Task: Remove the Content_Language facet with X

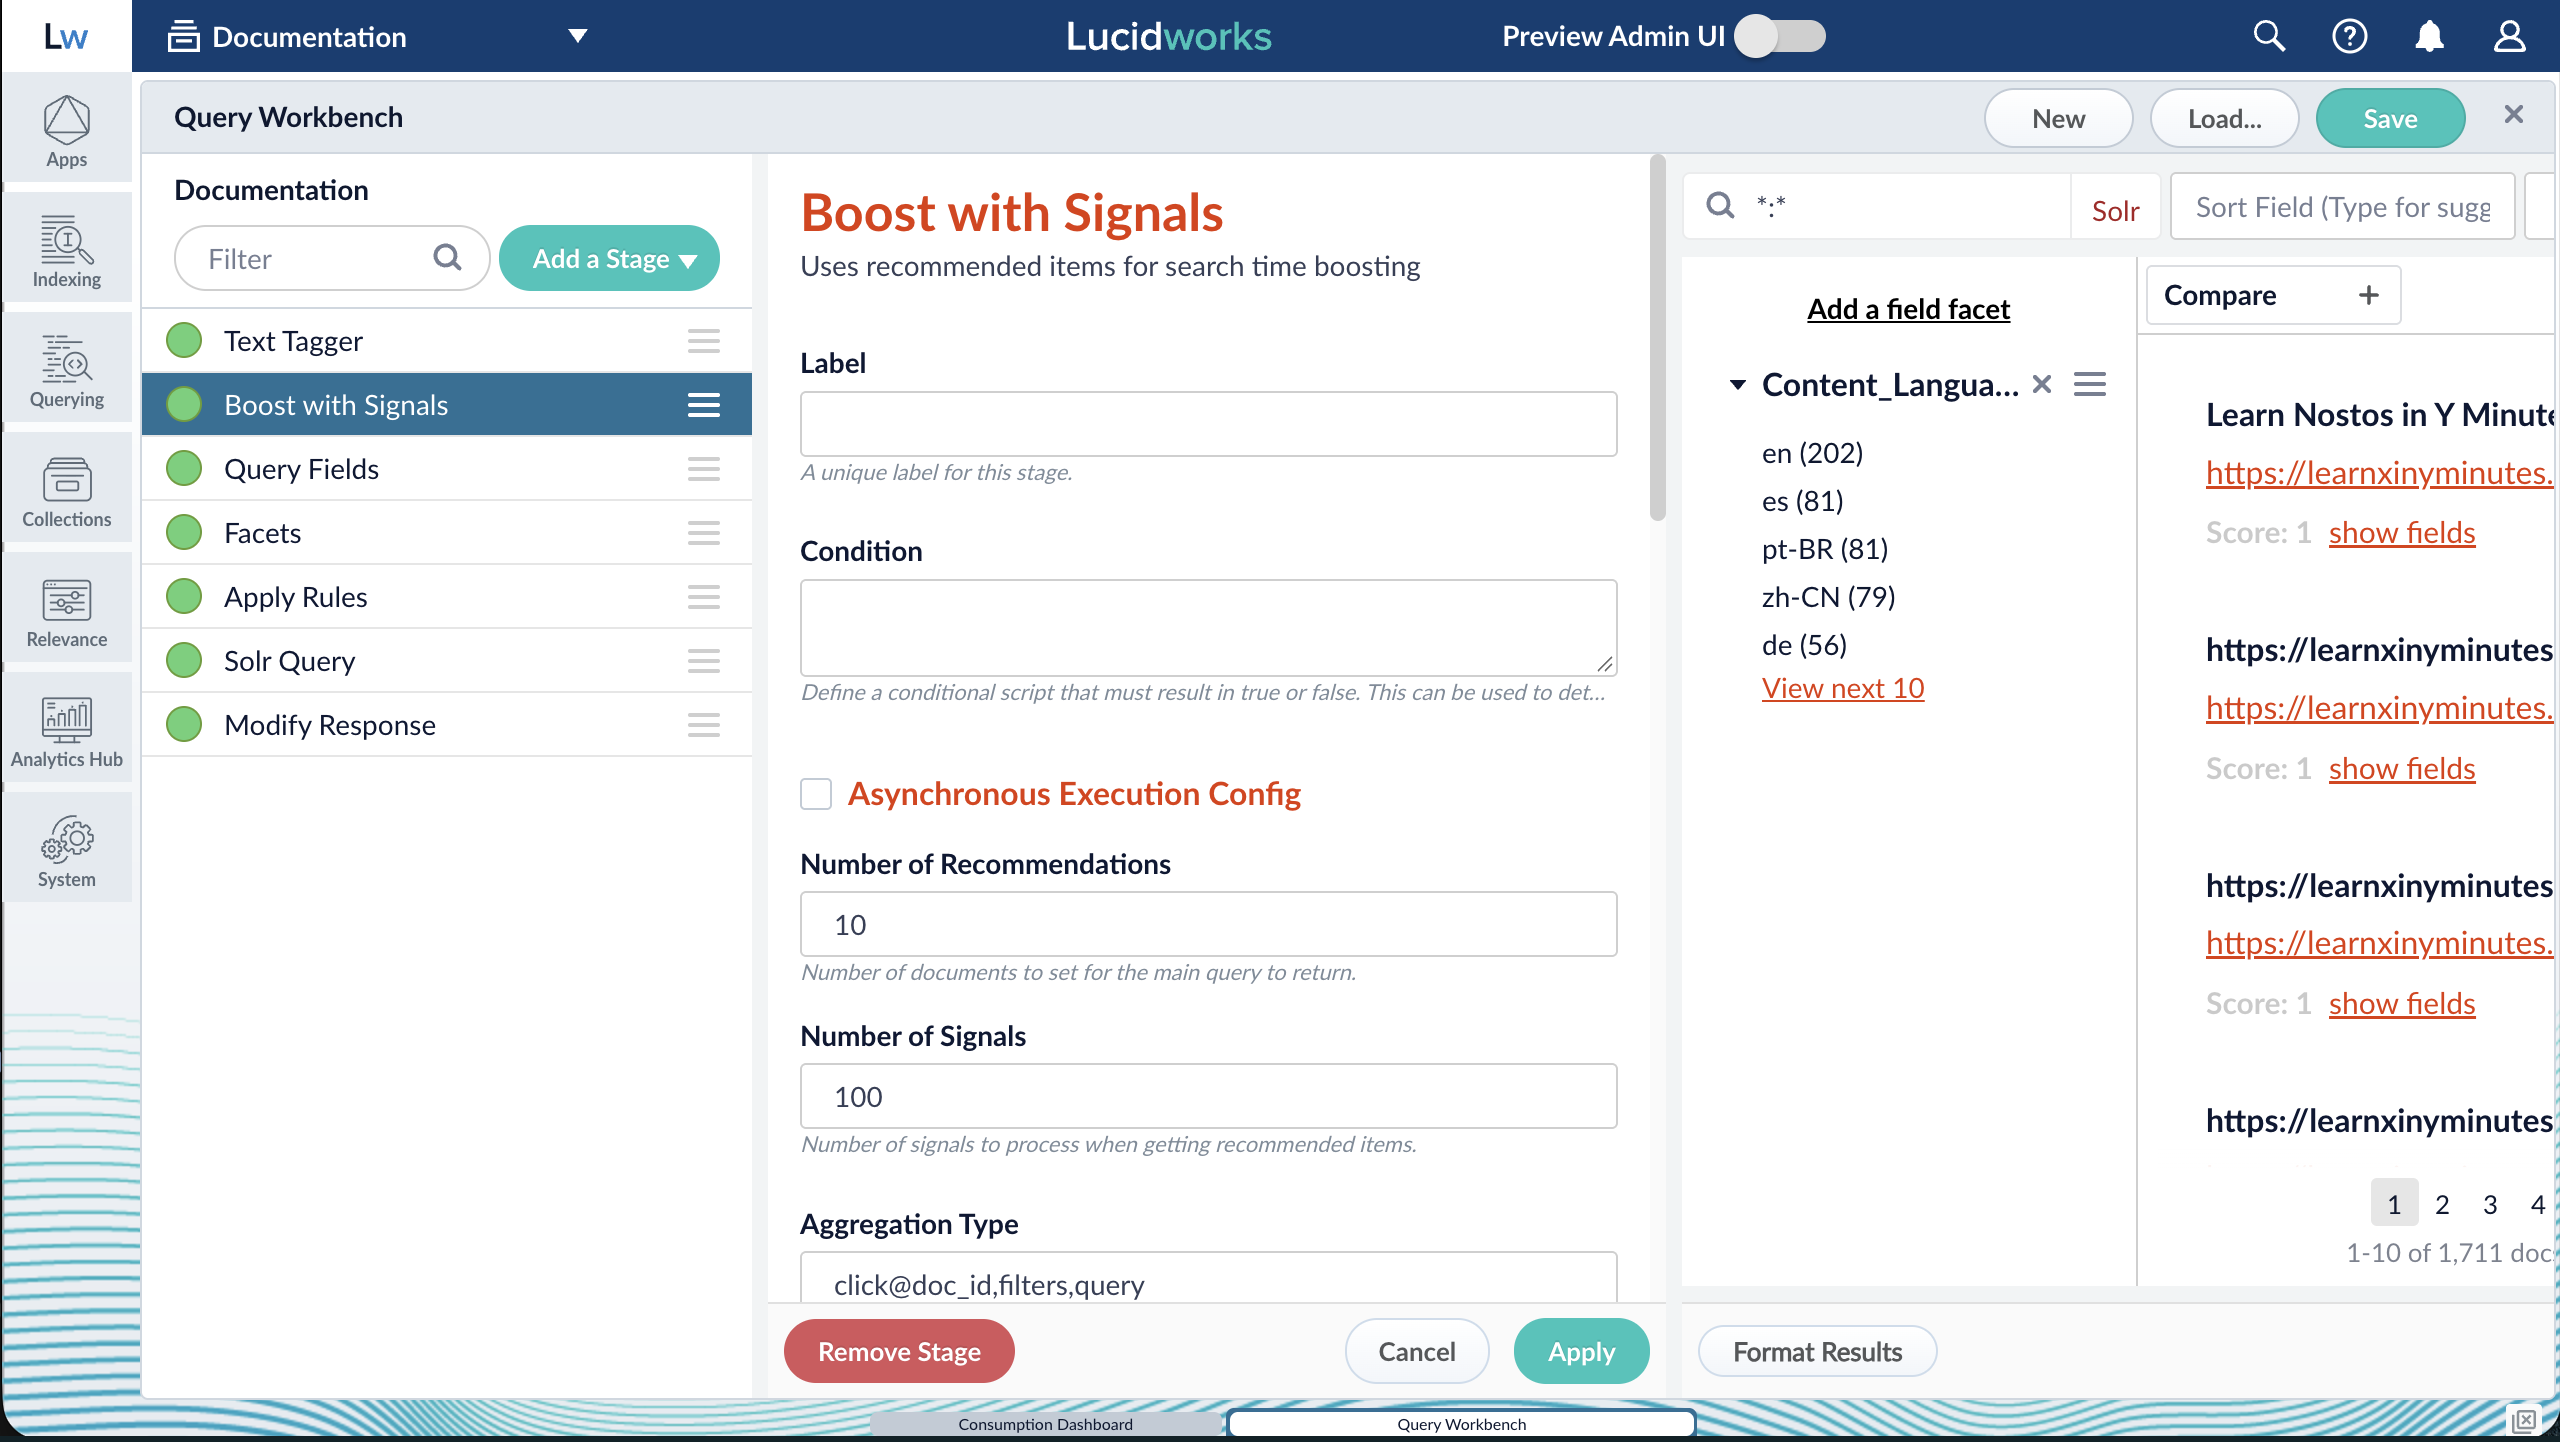Action: pos(2042,384)
